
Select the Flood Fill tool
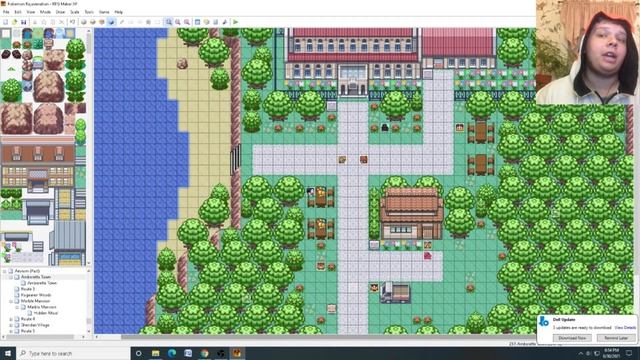pos(149,22)
